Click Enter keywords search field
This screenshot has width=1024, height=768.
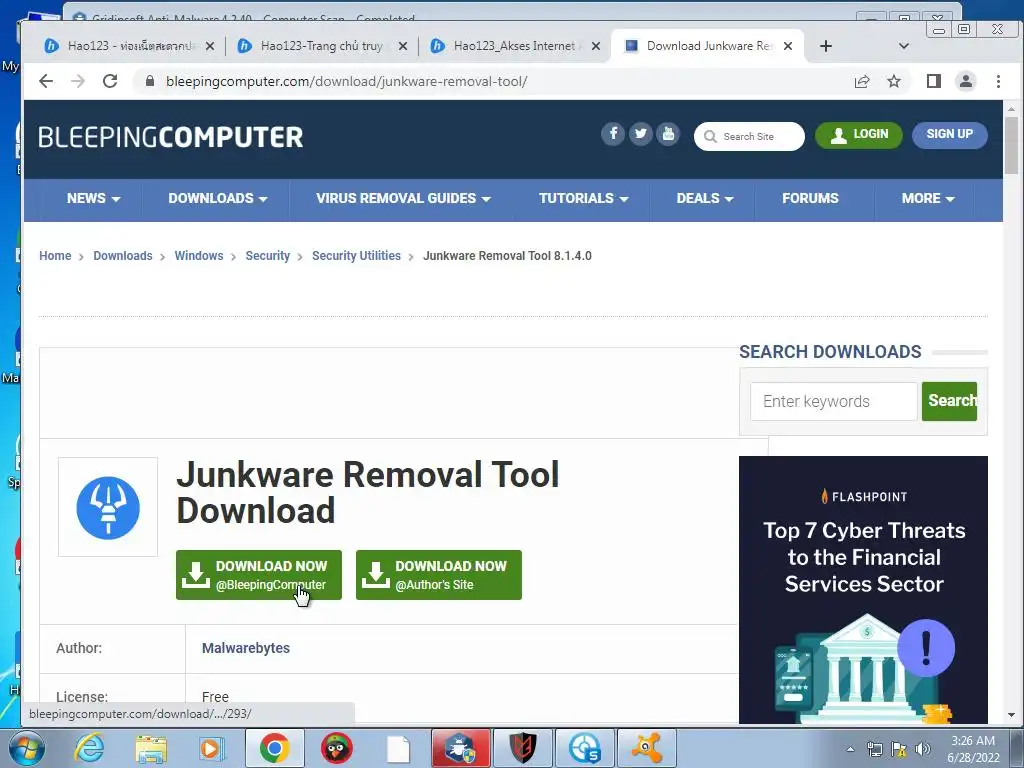click(x=833, y=401)
